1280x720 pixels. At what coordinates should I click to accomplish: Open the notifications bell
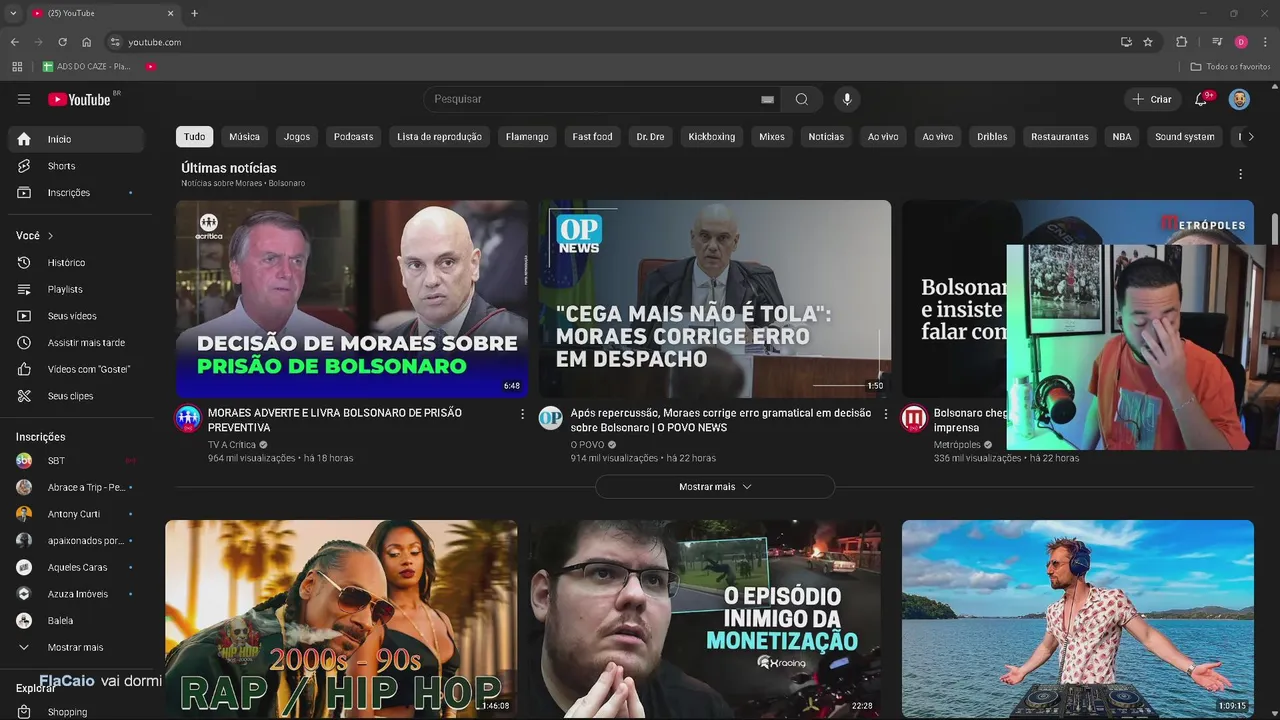[1202, 99]
